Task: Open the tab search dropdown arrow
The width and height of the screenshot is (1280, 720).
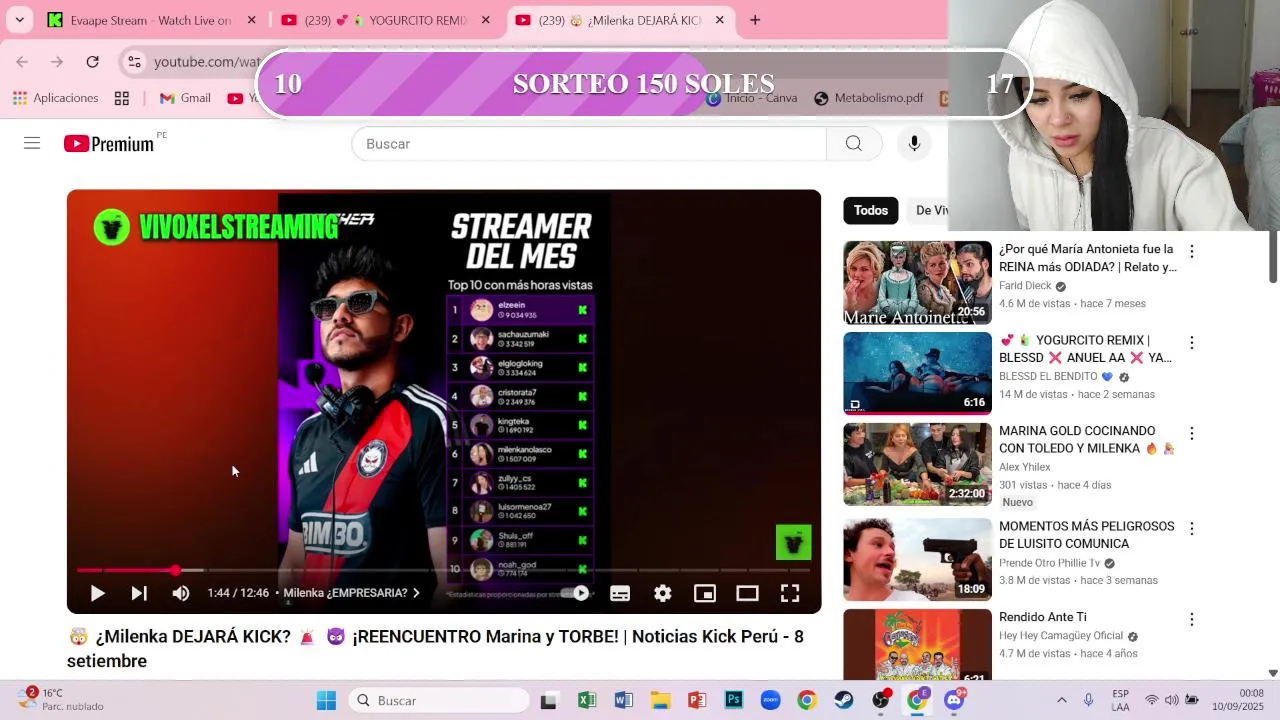Action: point(19,20)
